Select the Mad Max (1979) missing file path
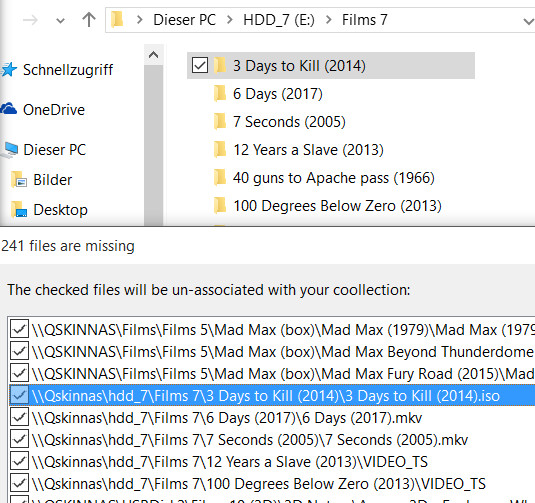535x503 pixels. pos(283,330)
